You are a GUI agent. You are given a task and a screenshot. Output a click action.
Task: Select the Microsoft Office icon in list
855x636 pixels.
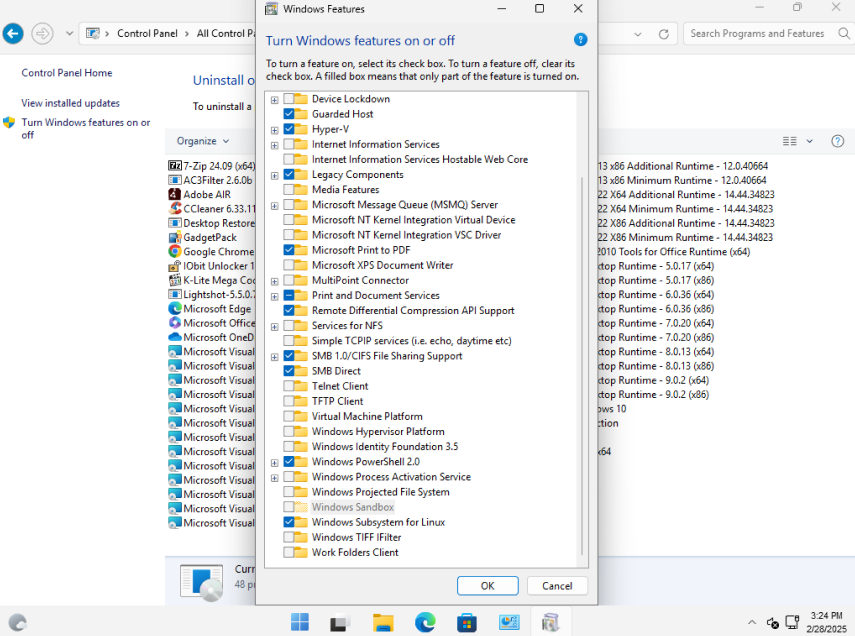[174, 323]
